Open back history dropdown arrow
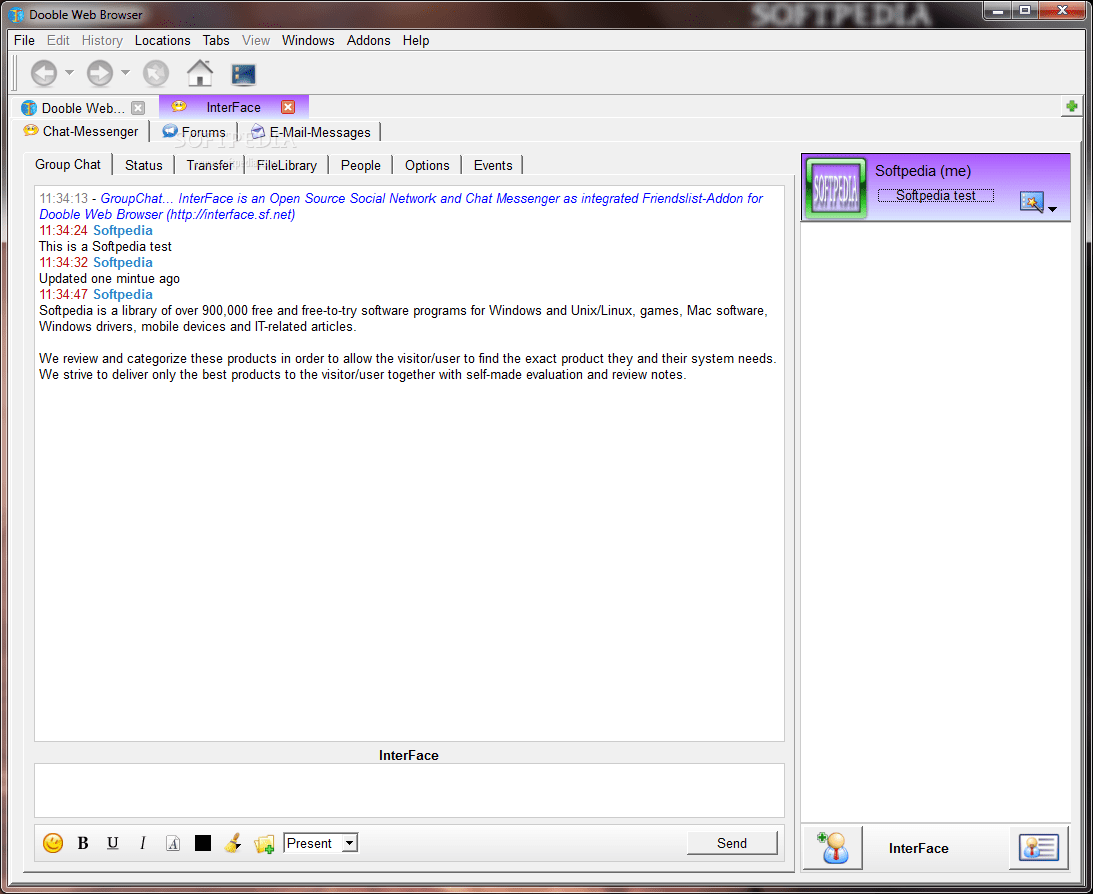The height and width of the screenshot is (894, 1093). (70, 72)
